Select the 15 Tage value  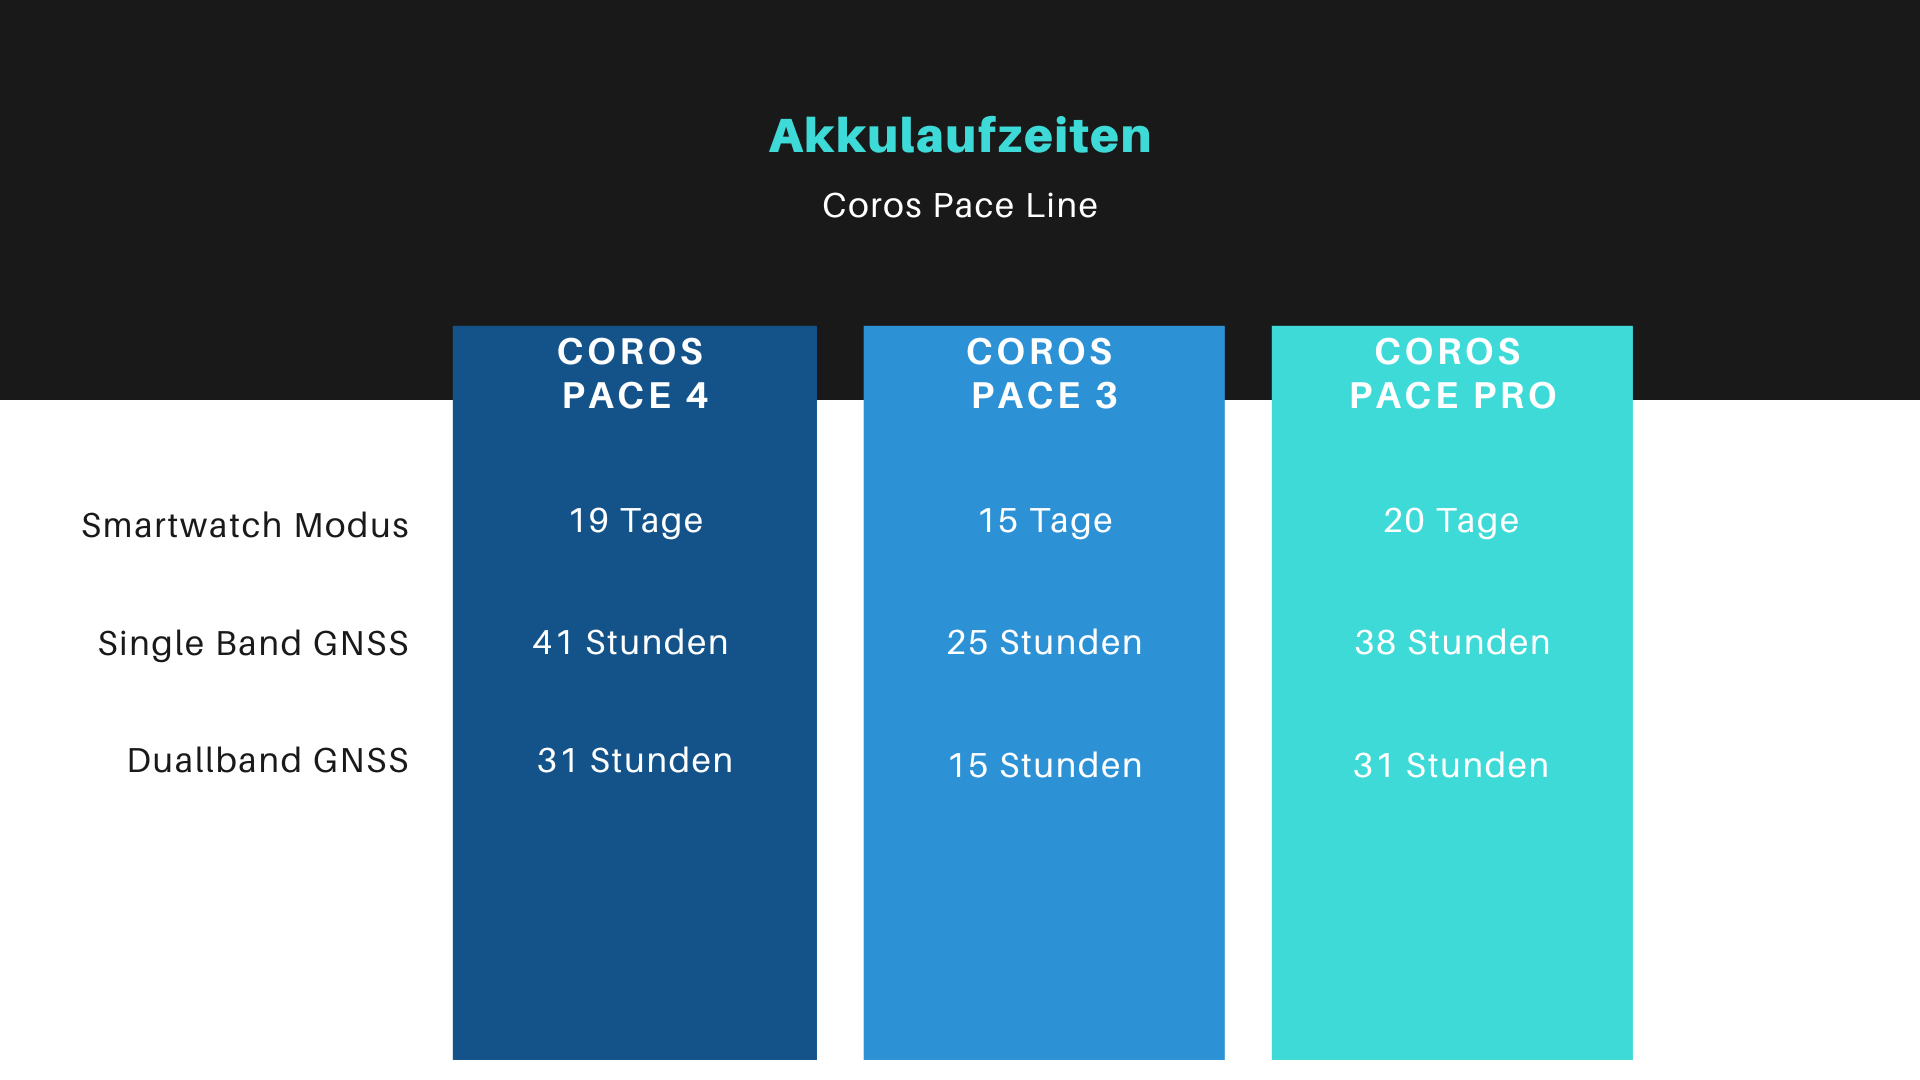1045,521
